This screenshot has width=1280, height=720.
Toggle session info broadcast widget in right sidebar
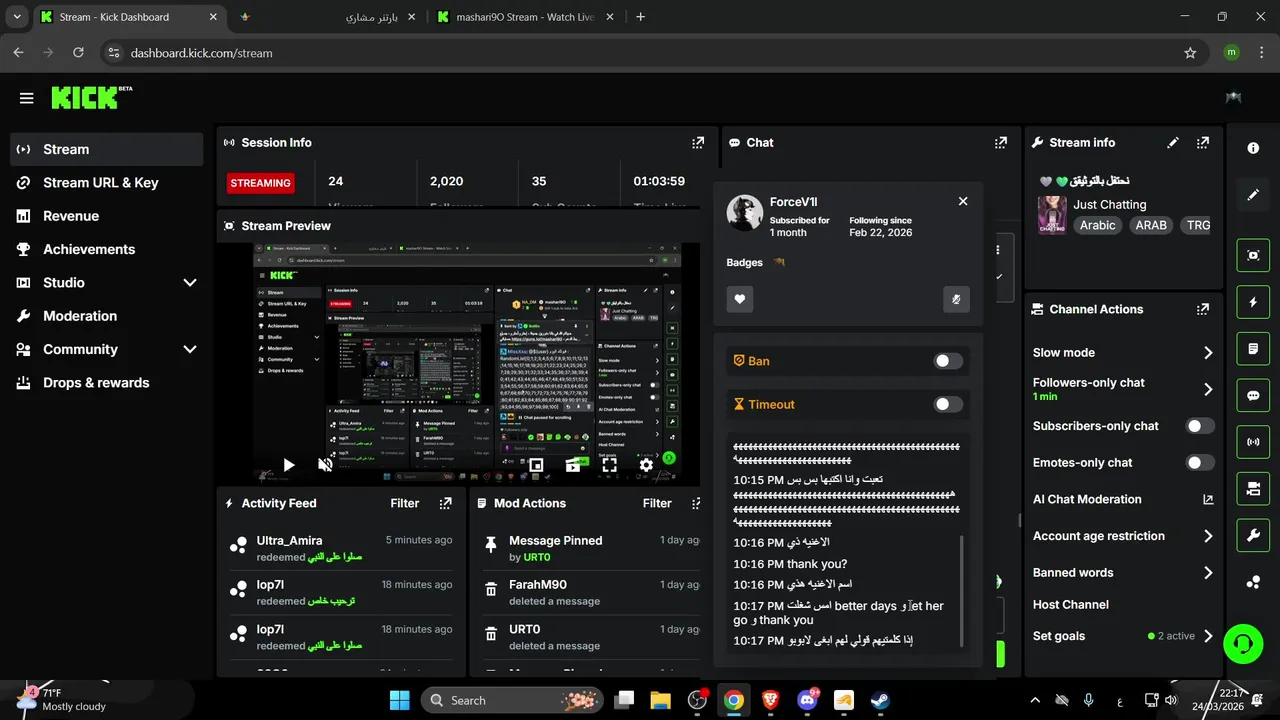click(1253, 442)
